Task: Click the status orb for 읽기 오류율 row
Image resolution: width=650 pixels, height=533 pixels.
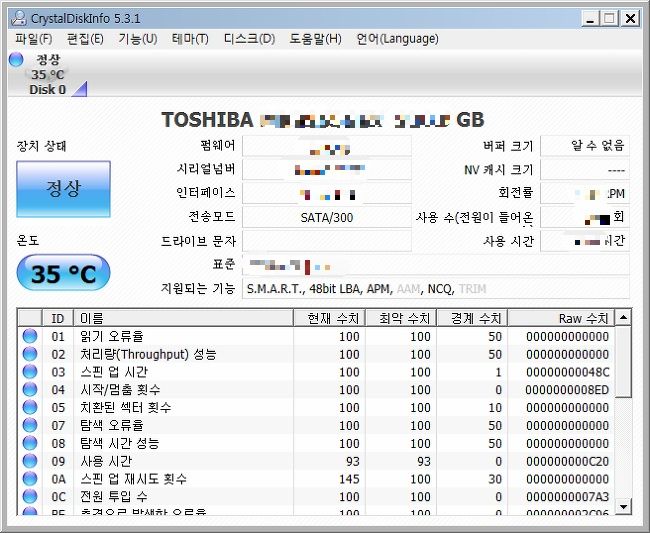Action: click(30, 336)
